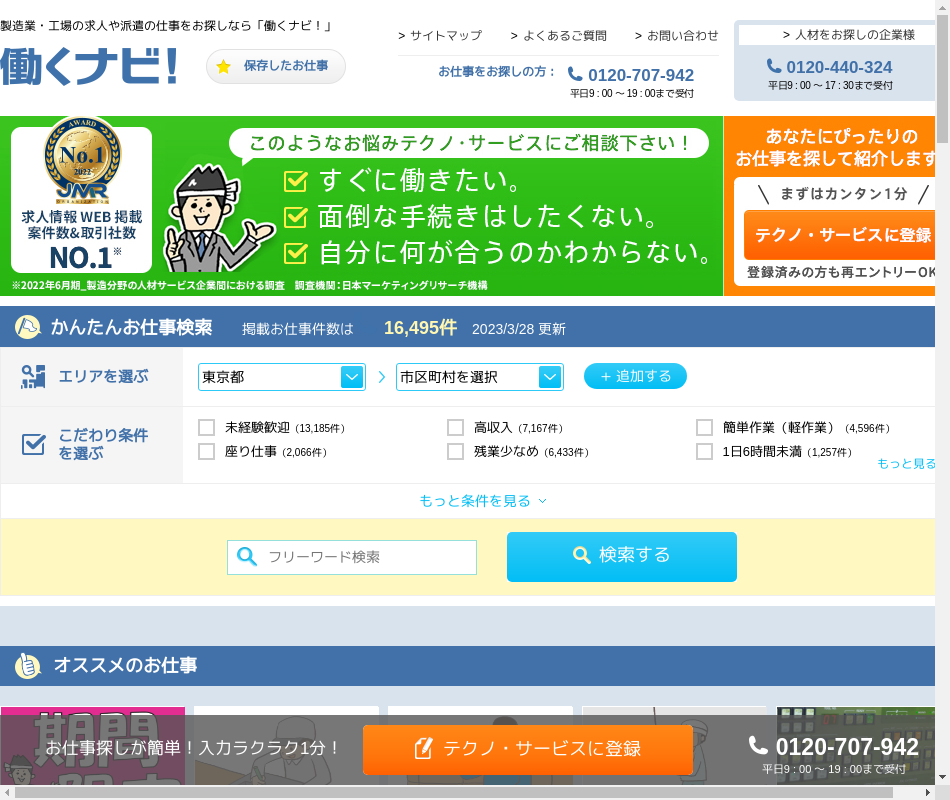The image size is (950, 800).
Task: Open the 東京都 prefecture dropdown
Action: [282, 377]
